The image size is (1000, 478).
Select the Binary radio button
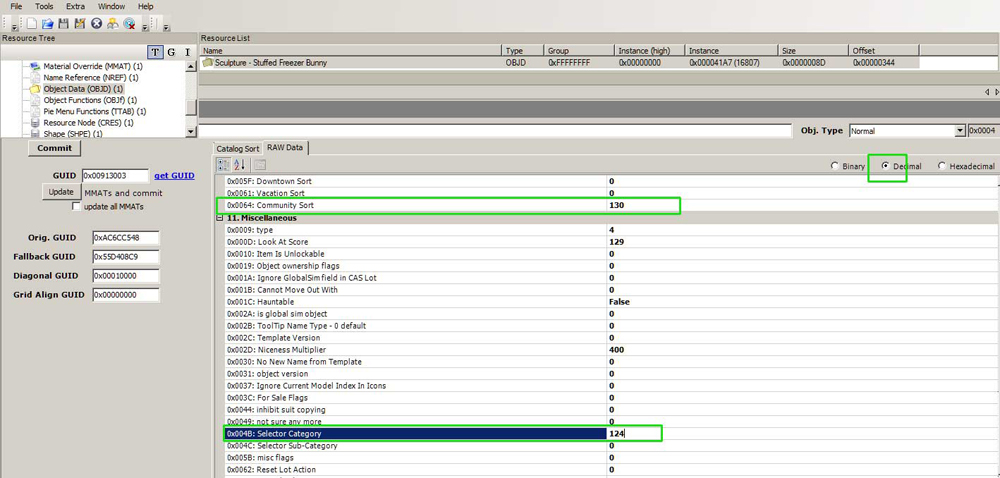pos(836,166)
